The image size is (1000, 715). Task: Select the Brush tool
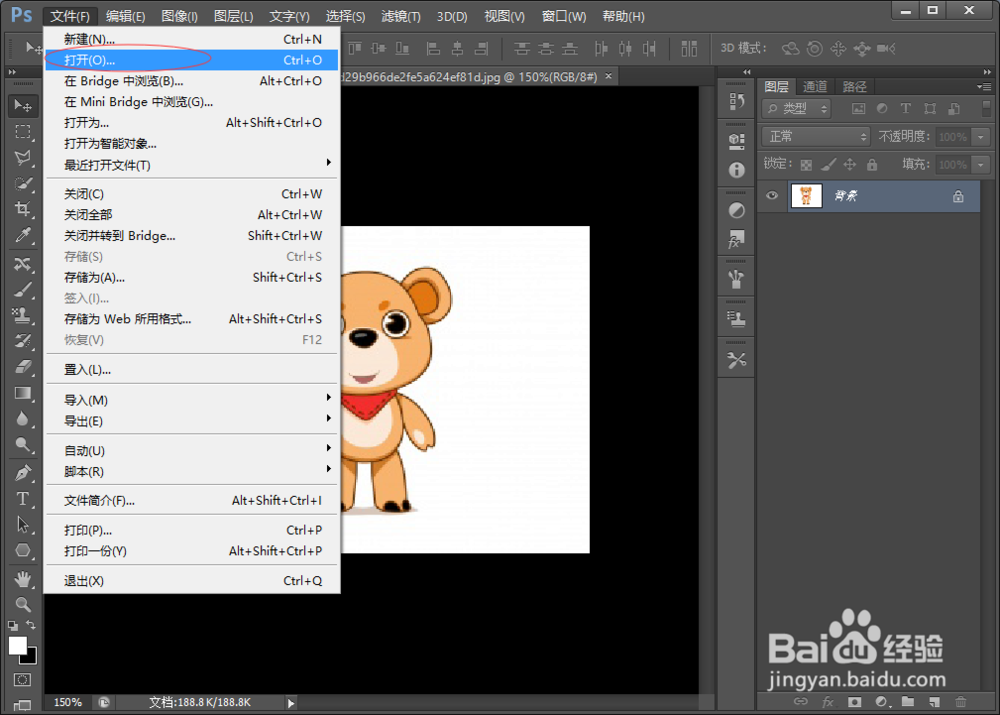coord(23,290)
